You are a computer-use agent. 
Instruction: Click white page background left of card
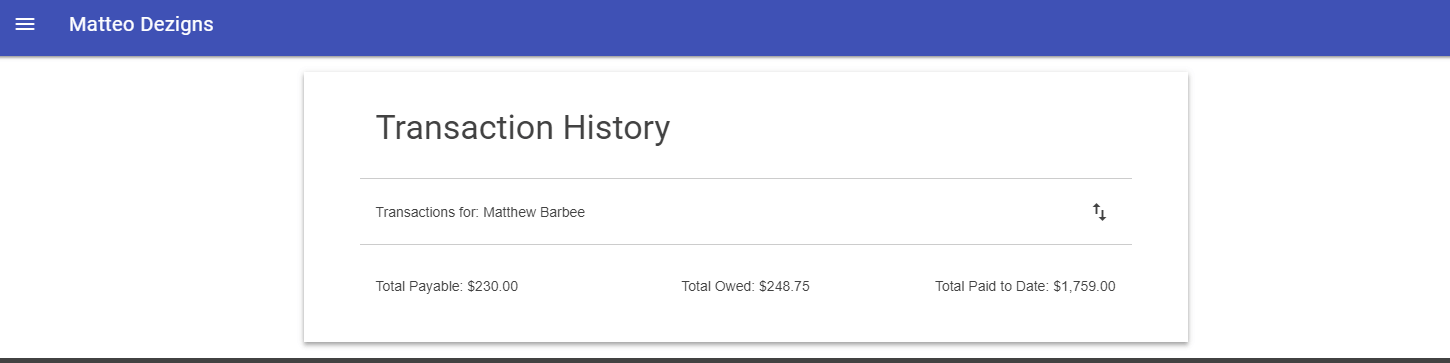(150, 200)
